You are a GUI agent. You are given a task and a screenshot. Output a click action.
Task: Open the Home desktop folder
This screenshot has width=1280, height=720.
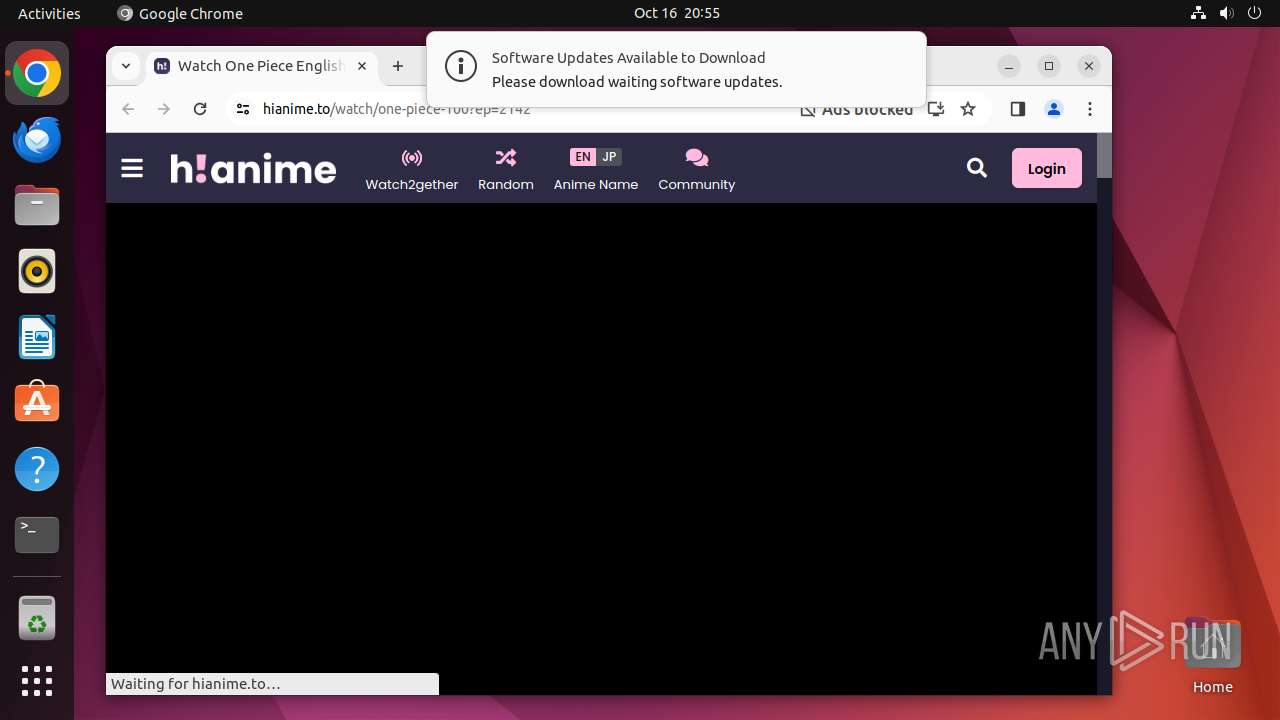tap(1212, 656)
